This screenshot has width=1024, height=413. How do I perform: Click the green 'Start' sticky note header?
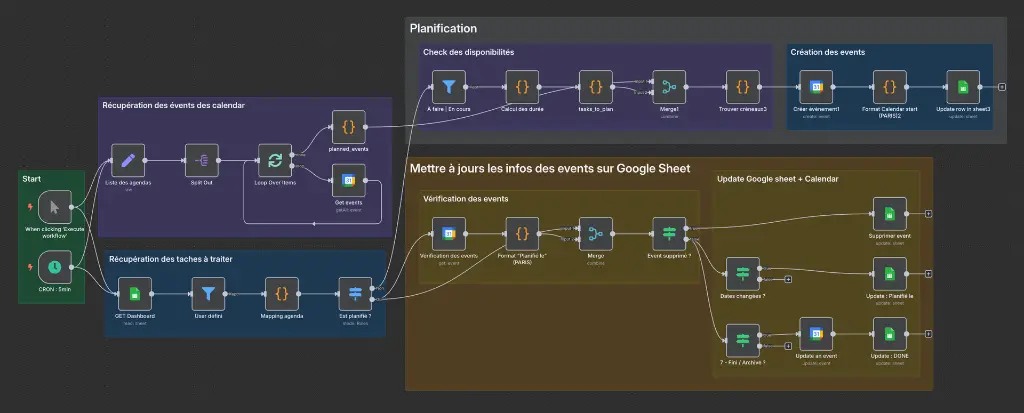pos(33,180)
